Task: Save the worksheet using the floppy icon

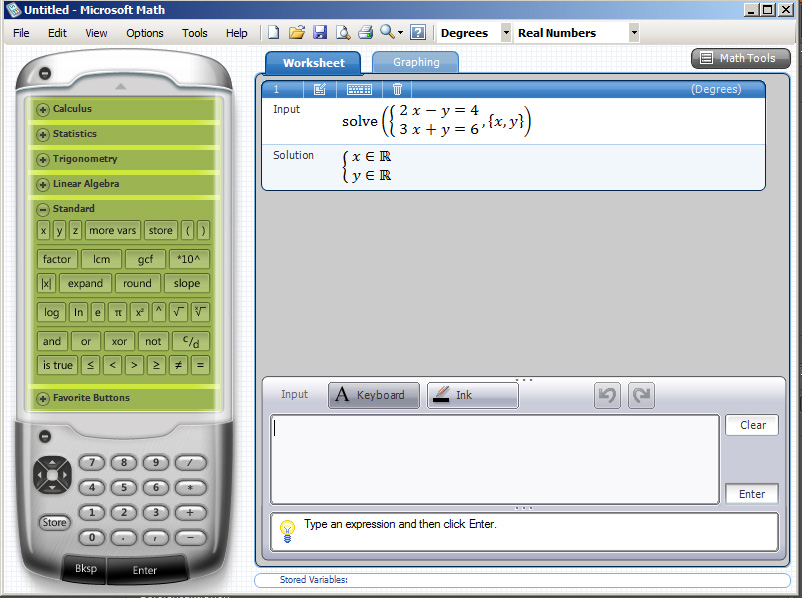Action: tap(320, 33)
